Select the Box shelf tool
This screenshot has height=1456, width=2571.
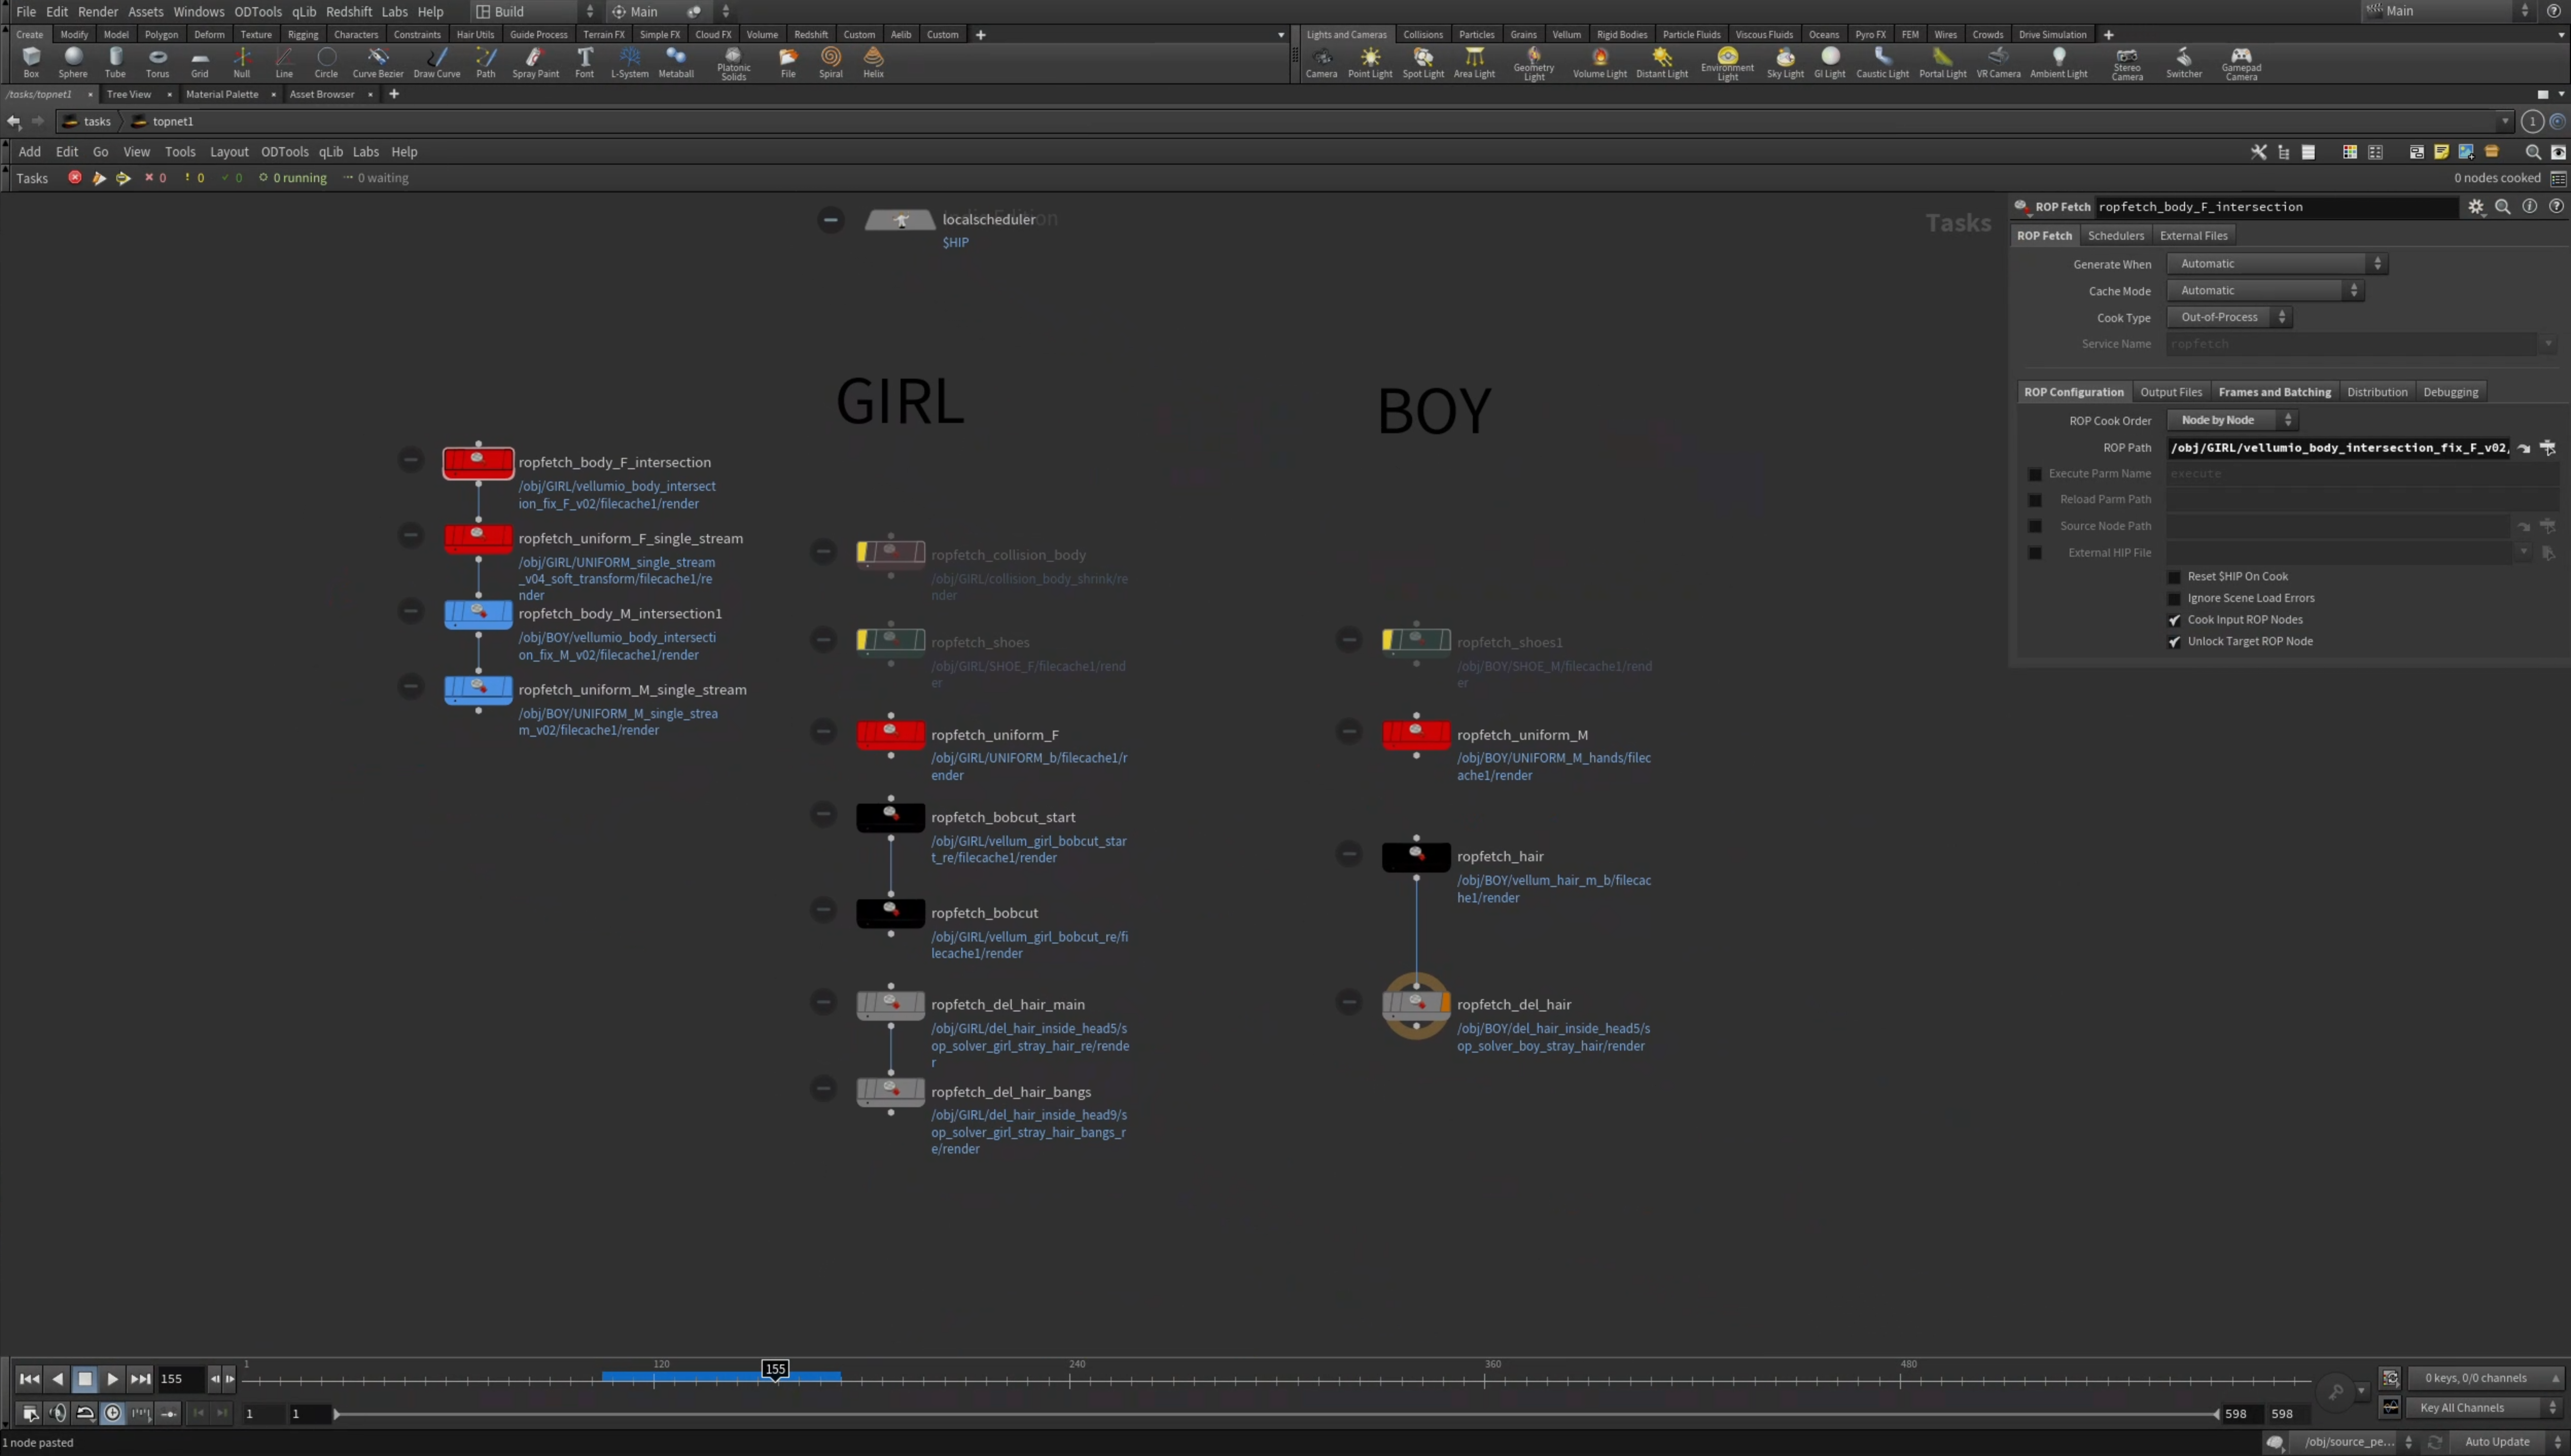click(x=31, y=62)
